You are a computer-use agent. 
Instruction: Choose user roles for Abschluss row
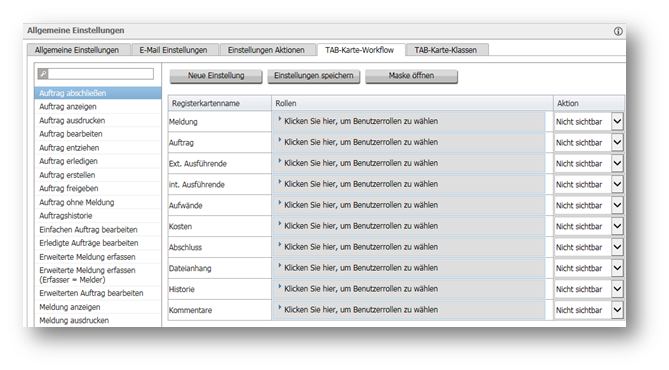409,247
